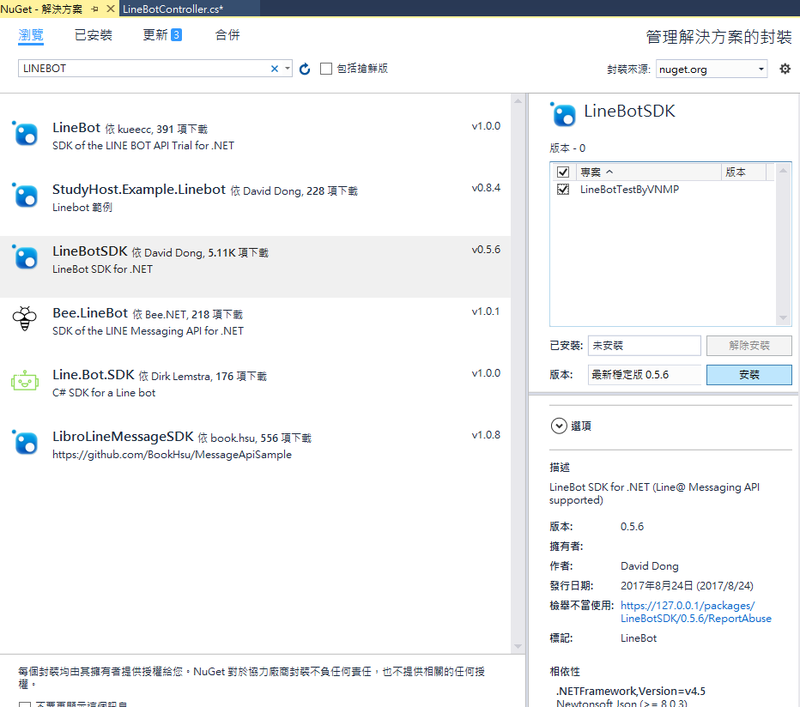This screenshot has width=800, height=707.
Task: Click the version column header
Action: pos(743,172)
